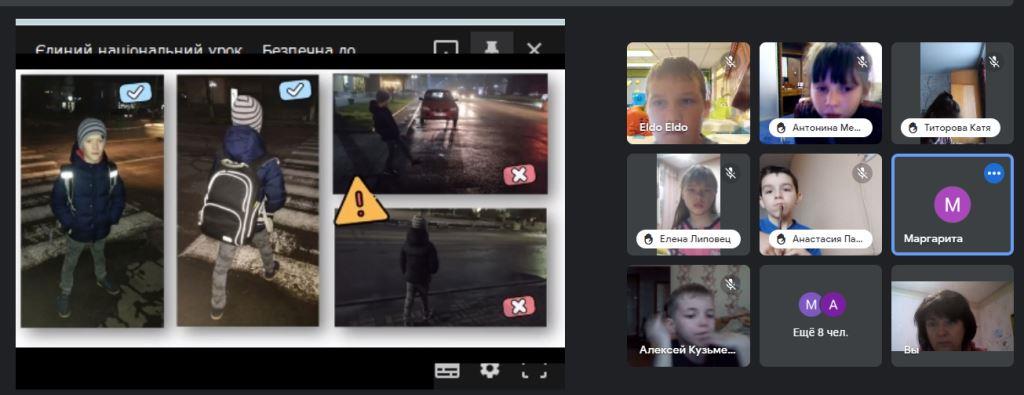The height and width of the screenshot is (395, 1024).
Task: Toggle captions with the subtitles icon
Action: coord(447,371)
